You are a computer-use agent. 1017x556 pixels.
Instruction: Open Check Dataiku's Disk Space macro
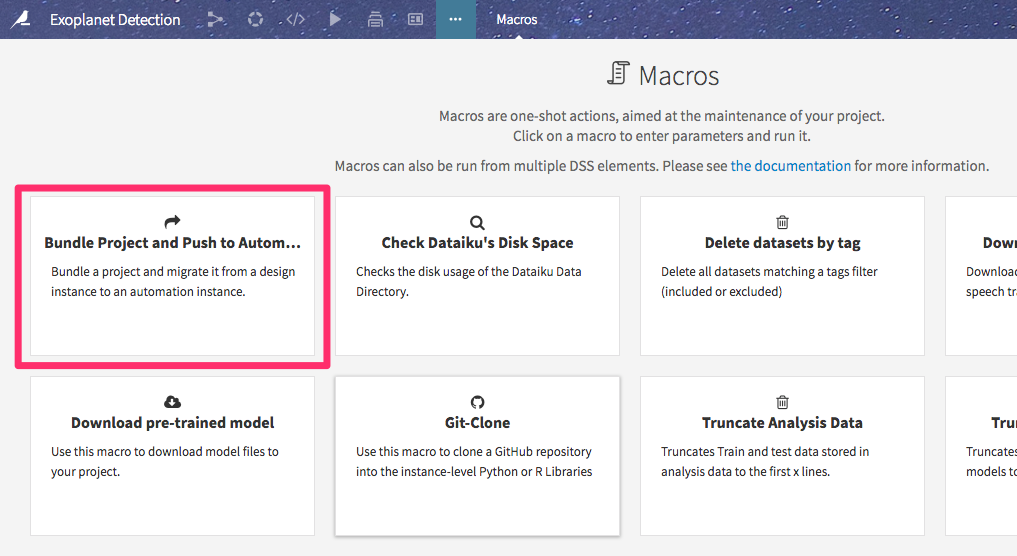[477, 276]
